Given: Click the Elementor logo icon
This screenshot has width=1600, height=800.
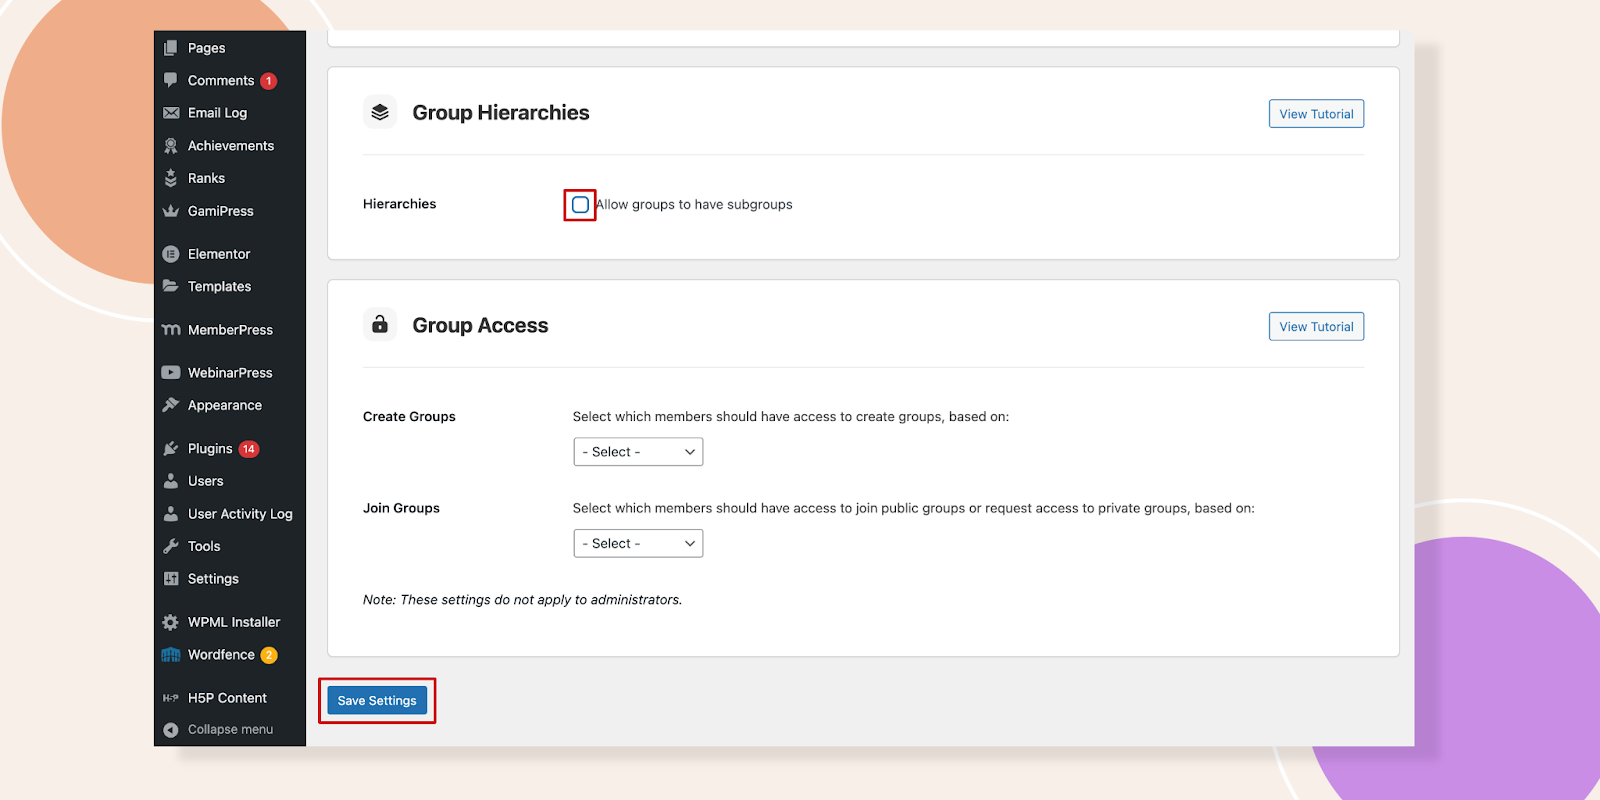Looking at the screenshot, I should pos(171,254).
